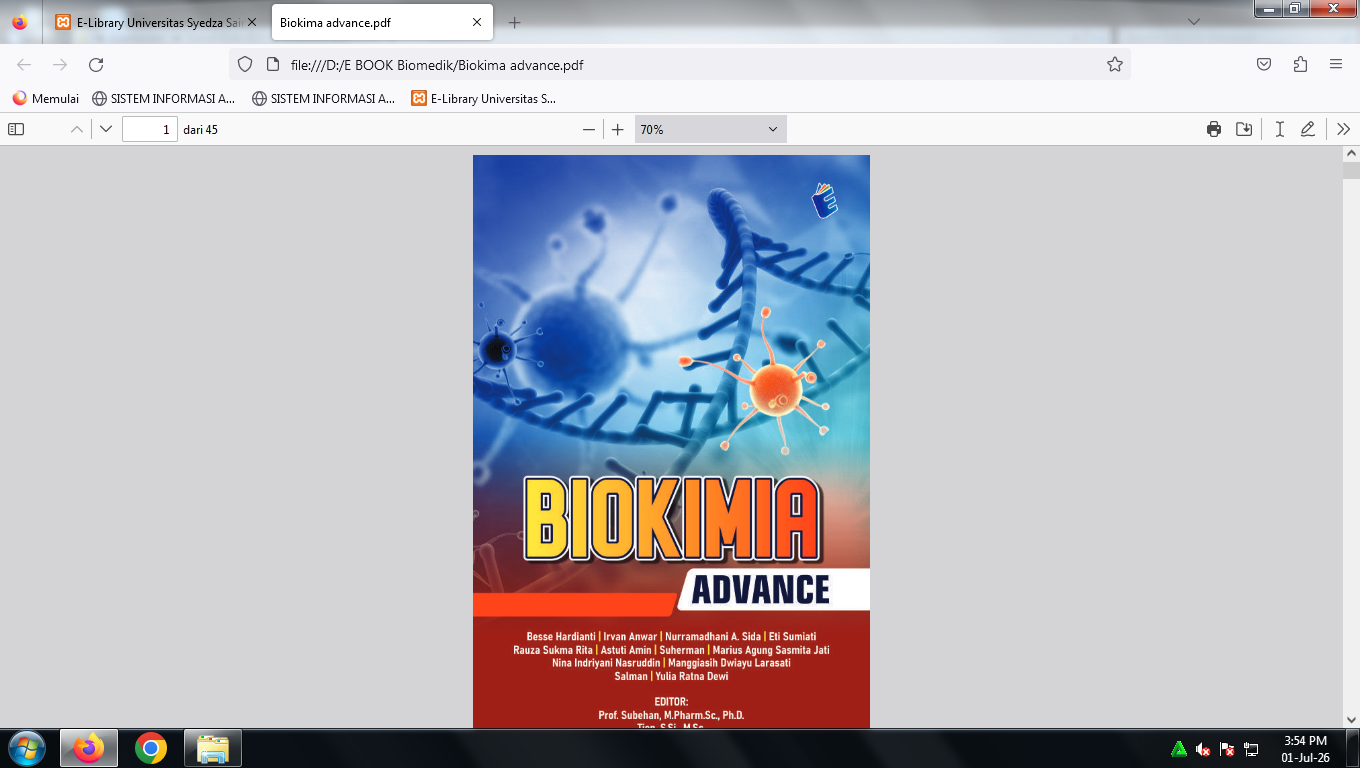This screenshot has width=1360, height=768.
Task: Close the E-Library Universitas Syedza tab
Action: pos(252,22)
